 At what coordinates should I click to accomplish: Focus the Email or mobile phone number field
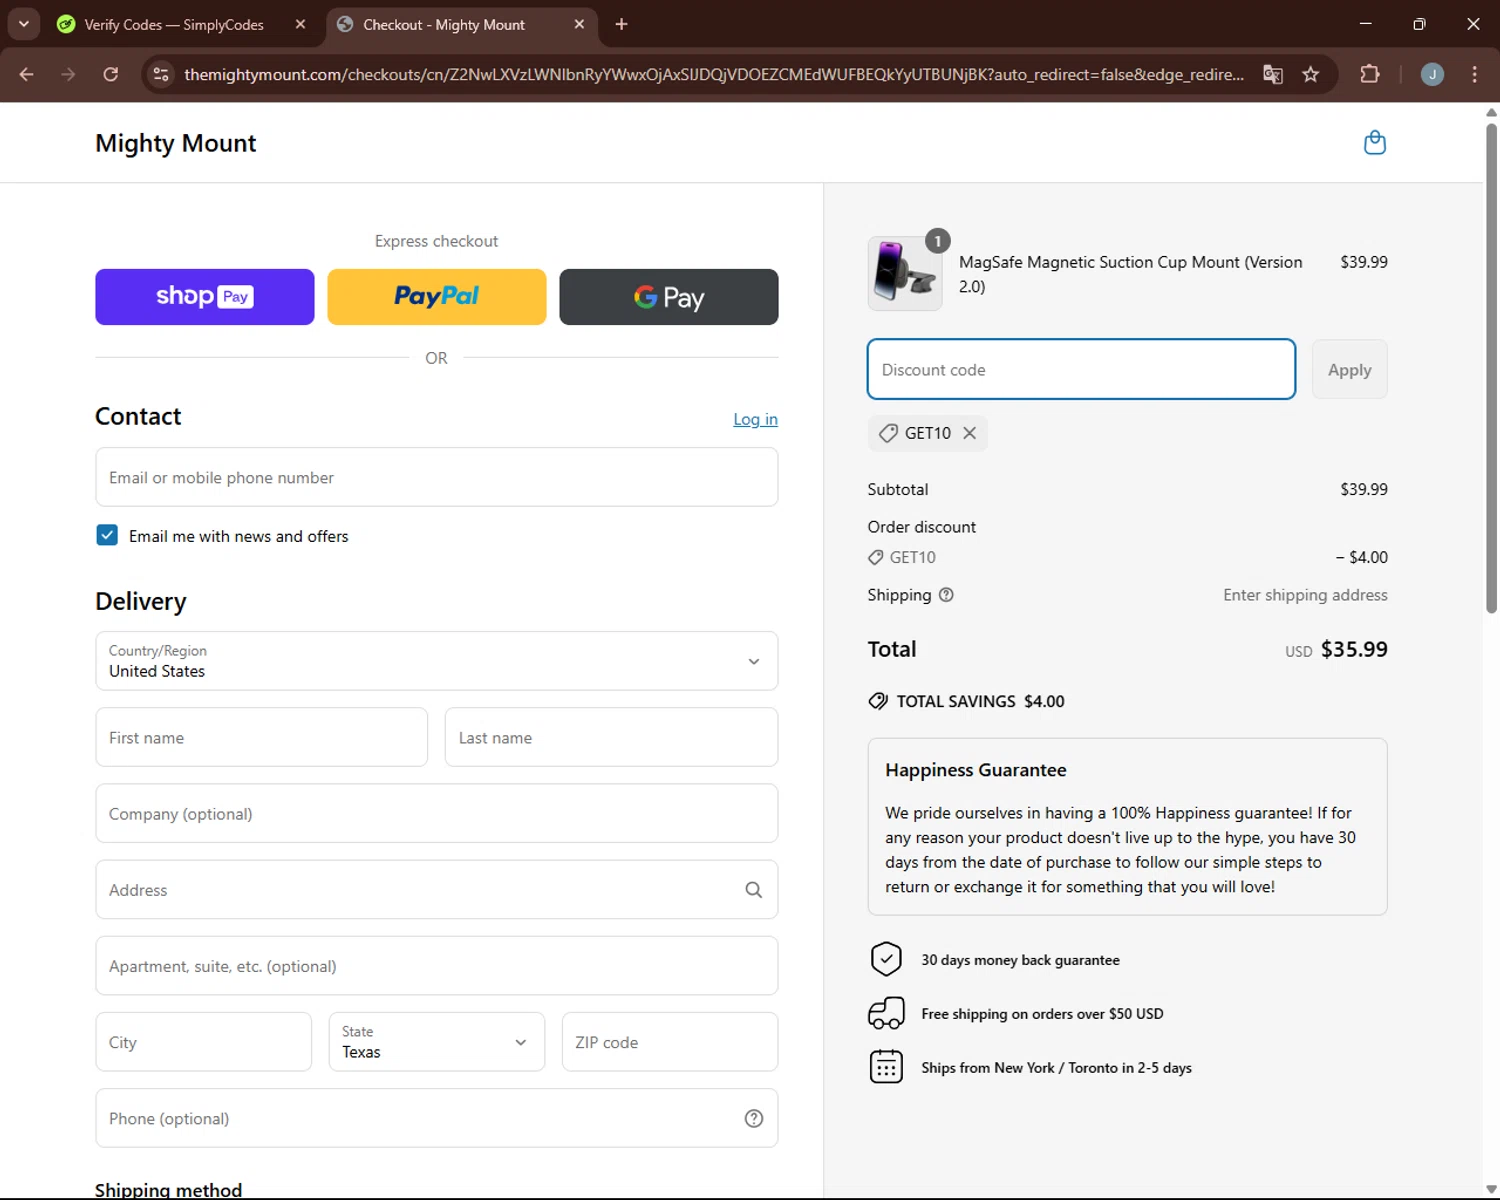(x=437, y=477)
